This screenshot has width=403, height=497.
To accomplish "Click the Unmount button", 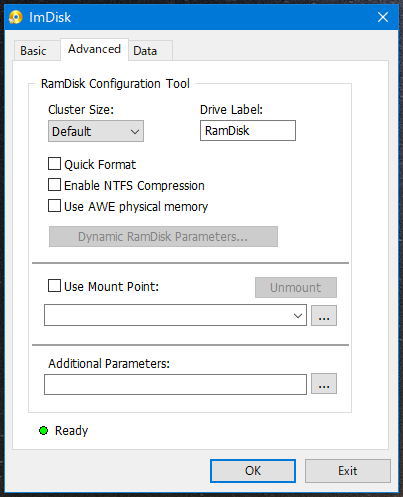I will (x=296, y=287).
